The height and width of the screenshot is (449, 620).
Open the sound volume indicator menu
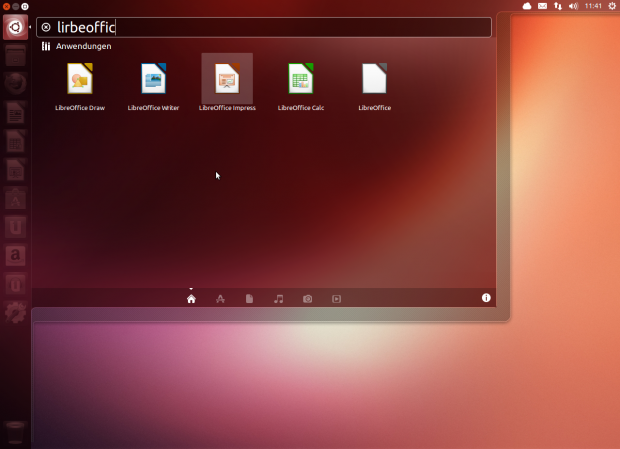click(x=574, y=6)
